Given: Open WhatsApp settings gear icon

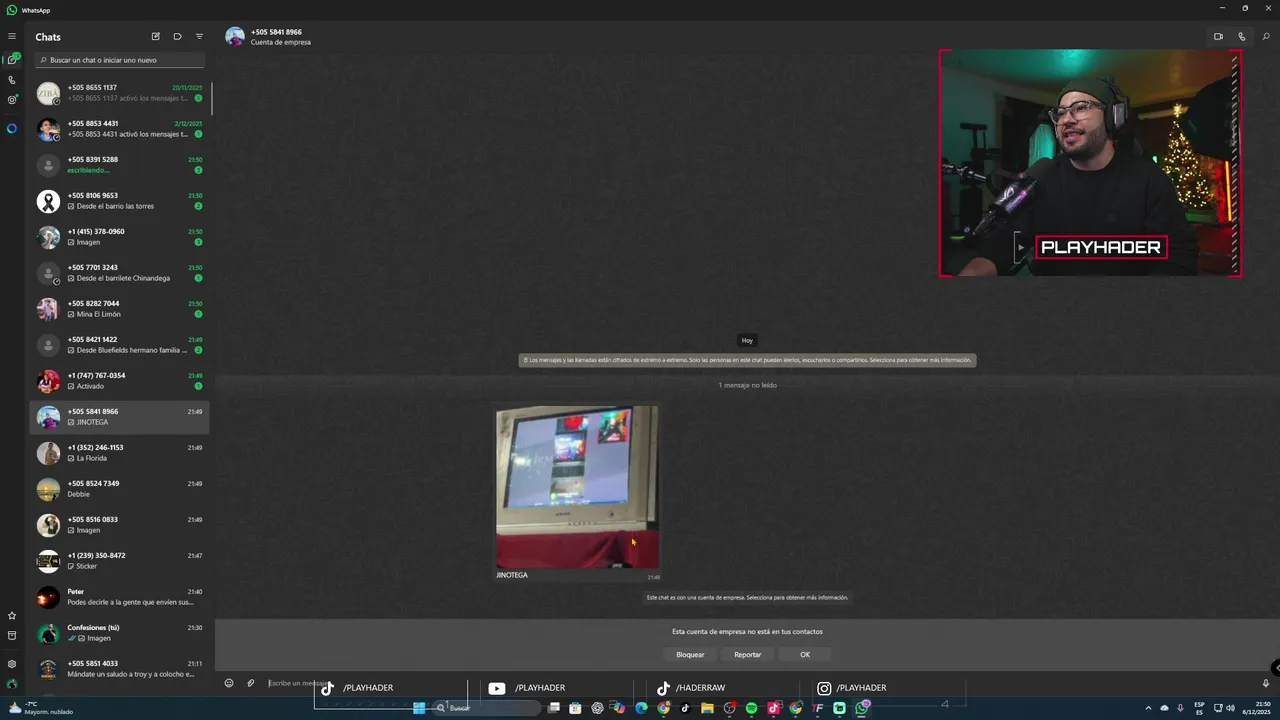Looking at the screenshot, I should click(x=12, y=664).
